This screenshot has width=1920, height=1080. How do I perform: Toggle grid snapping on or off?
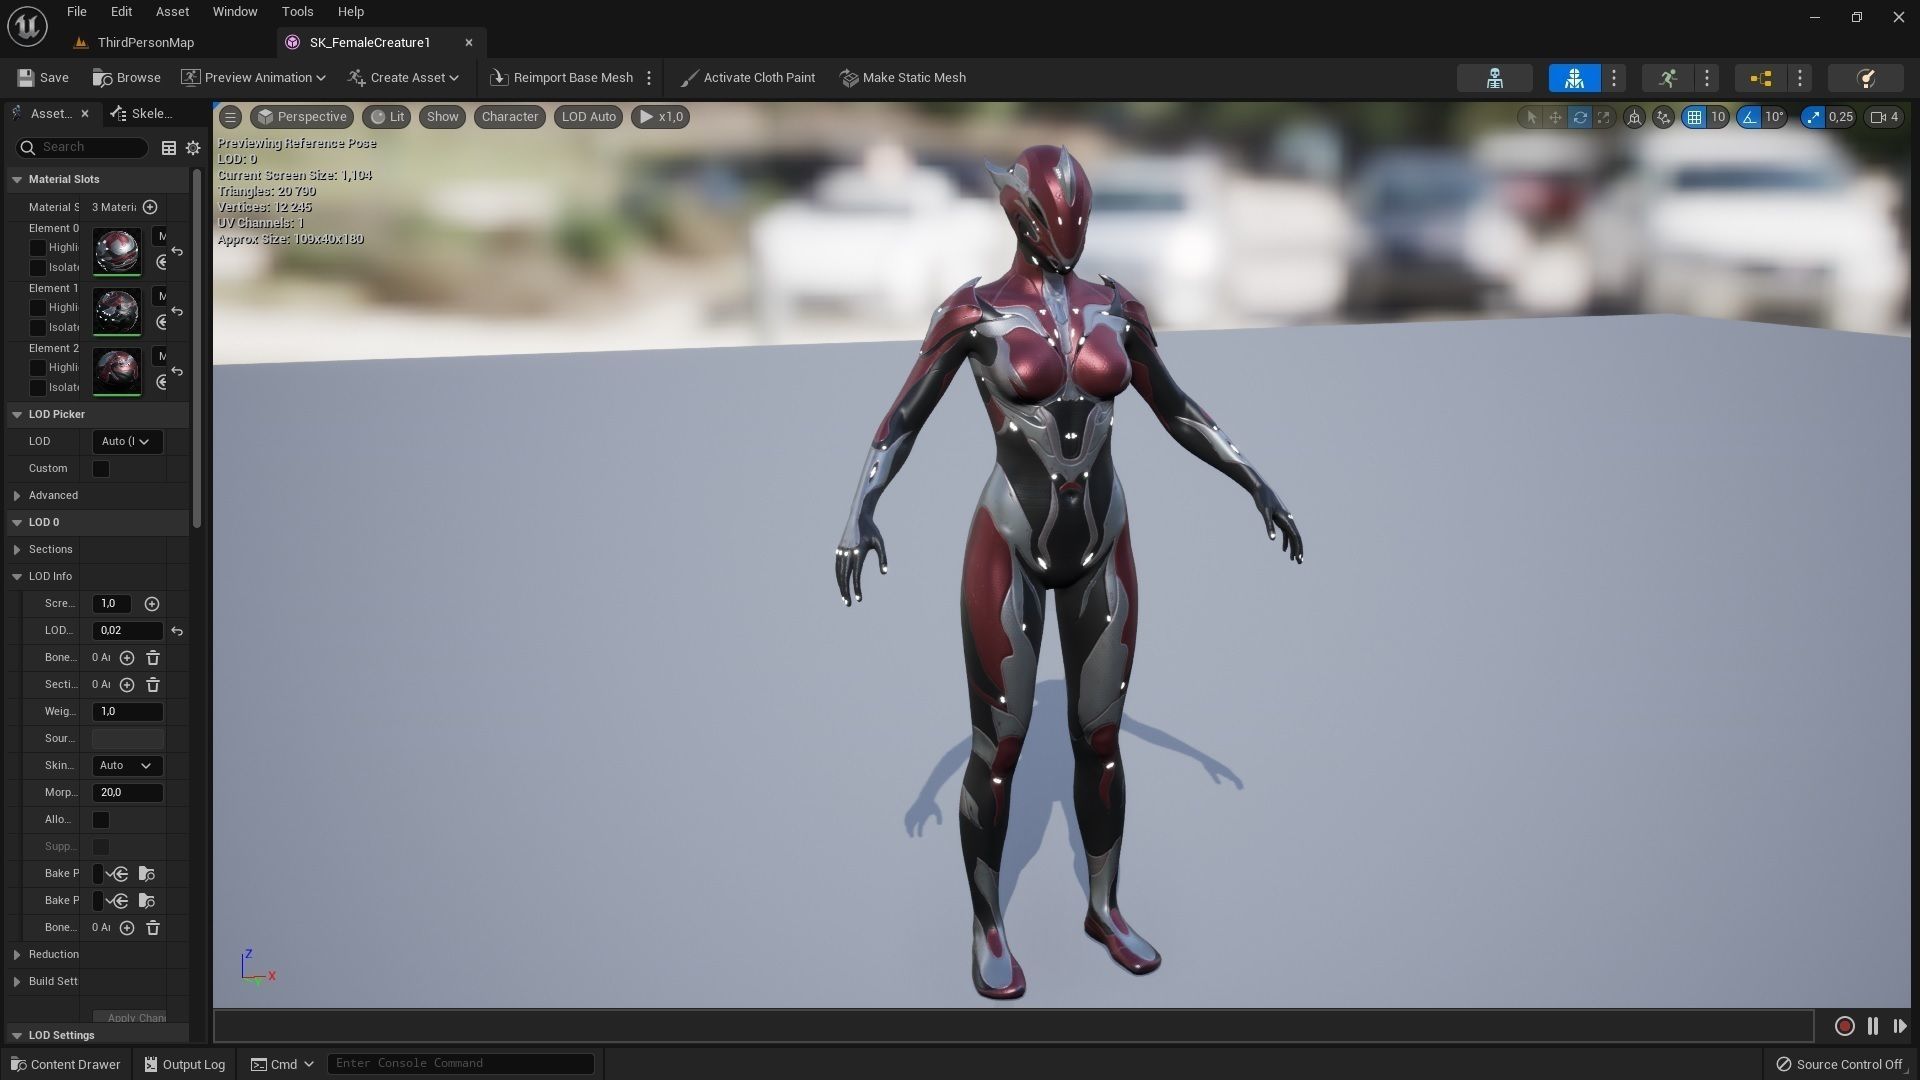(x=1694, y=117)
